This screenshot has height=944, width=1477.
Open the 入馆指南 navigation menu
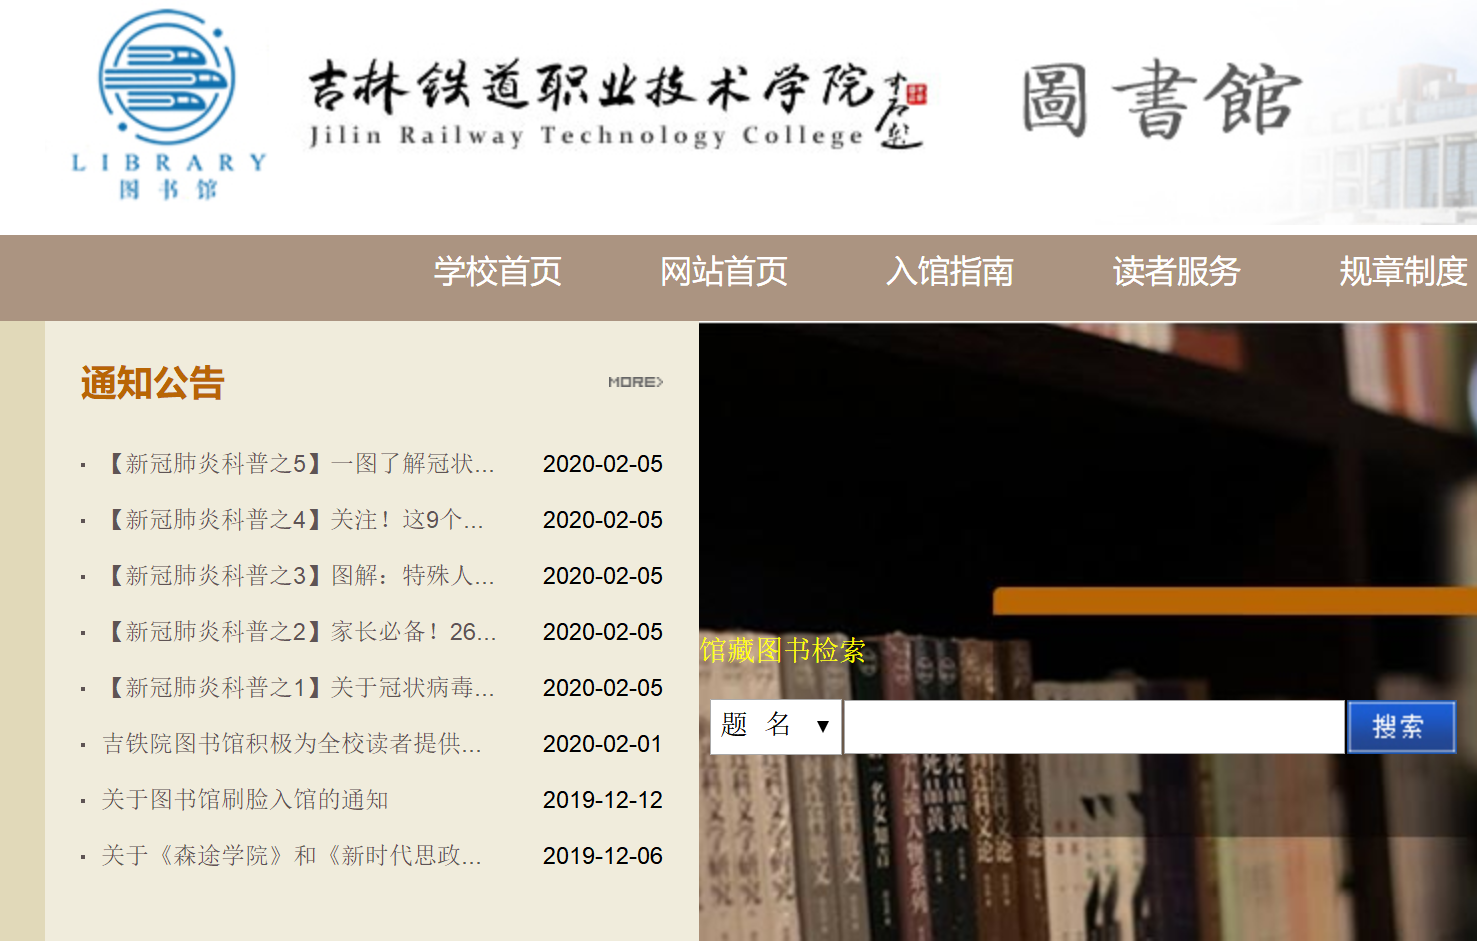949,272
